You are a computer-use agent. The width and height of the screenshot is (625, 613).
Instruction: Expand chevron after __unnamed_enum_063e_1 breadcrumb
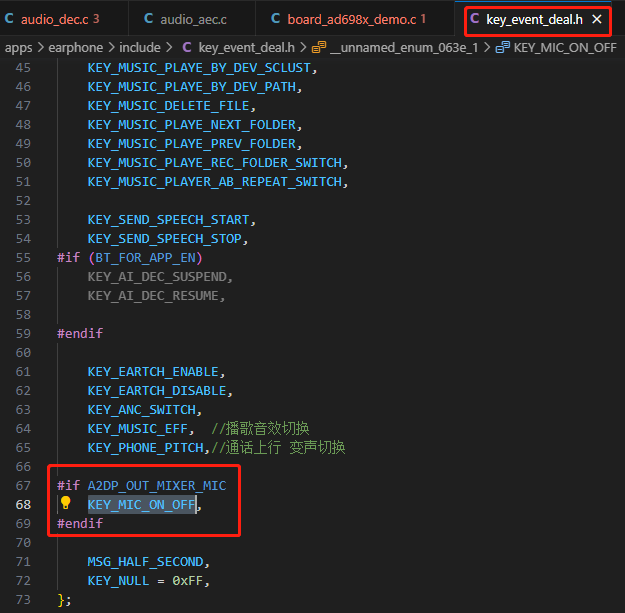click(487, 48)
